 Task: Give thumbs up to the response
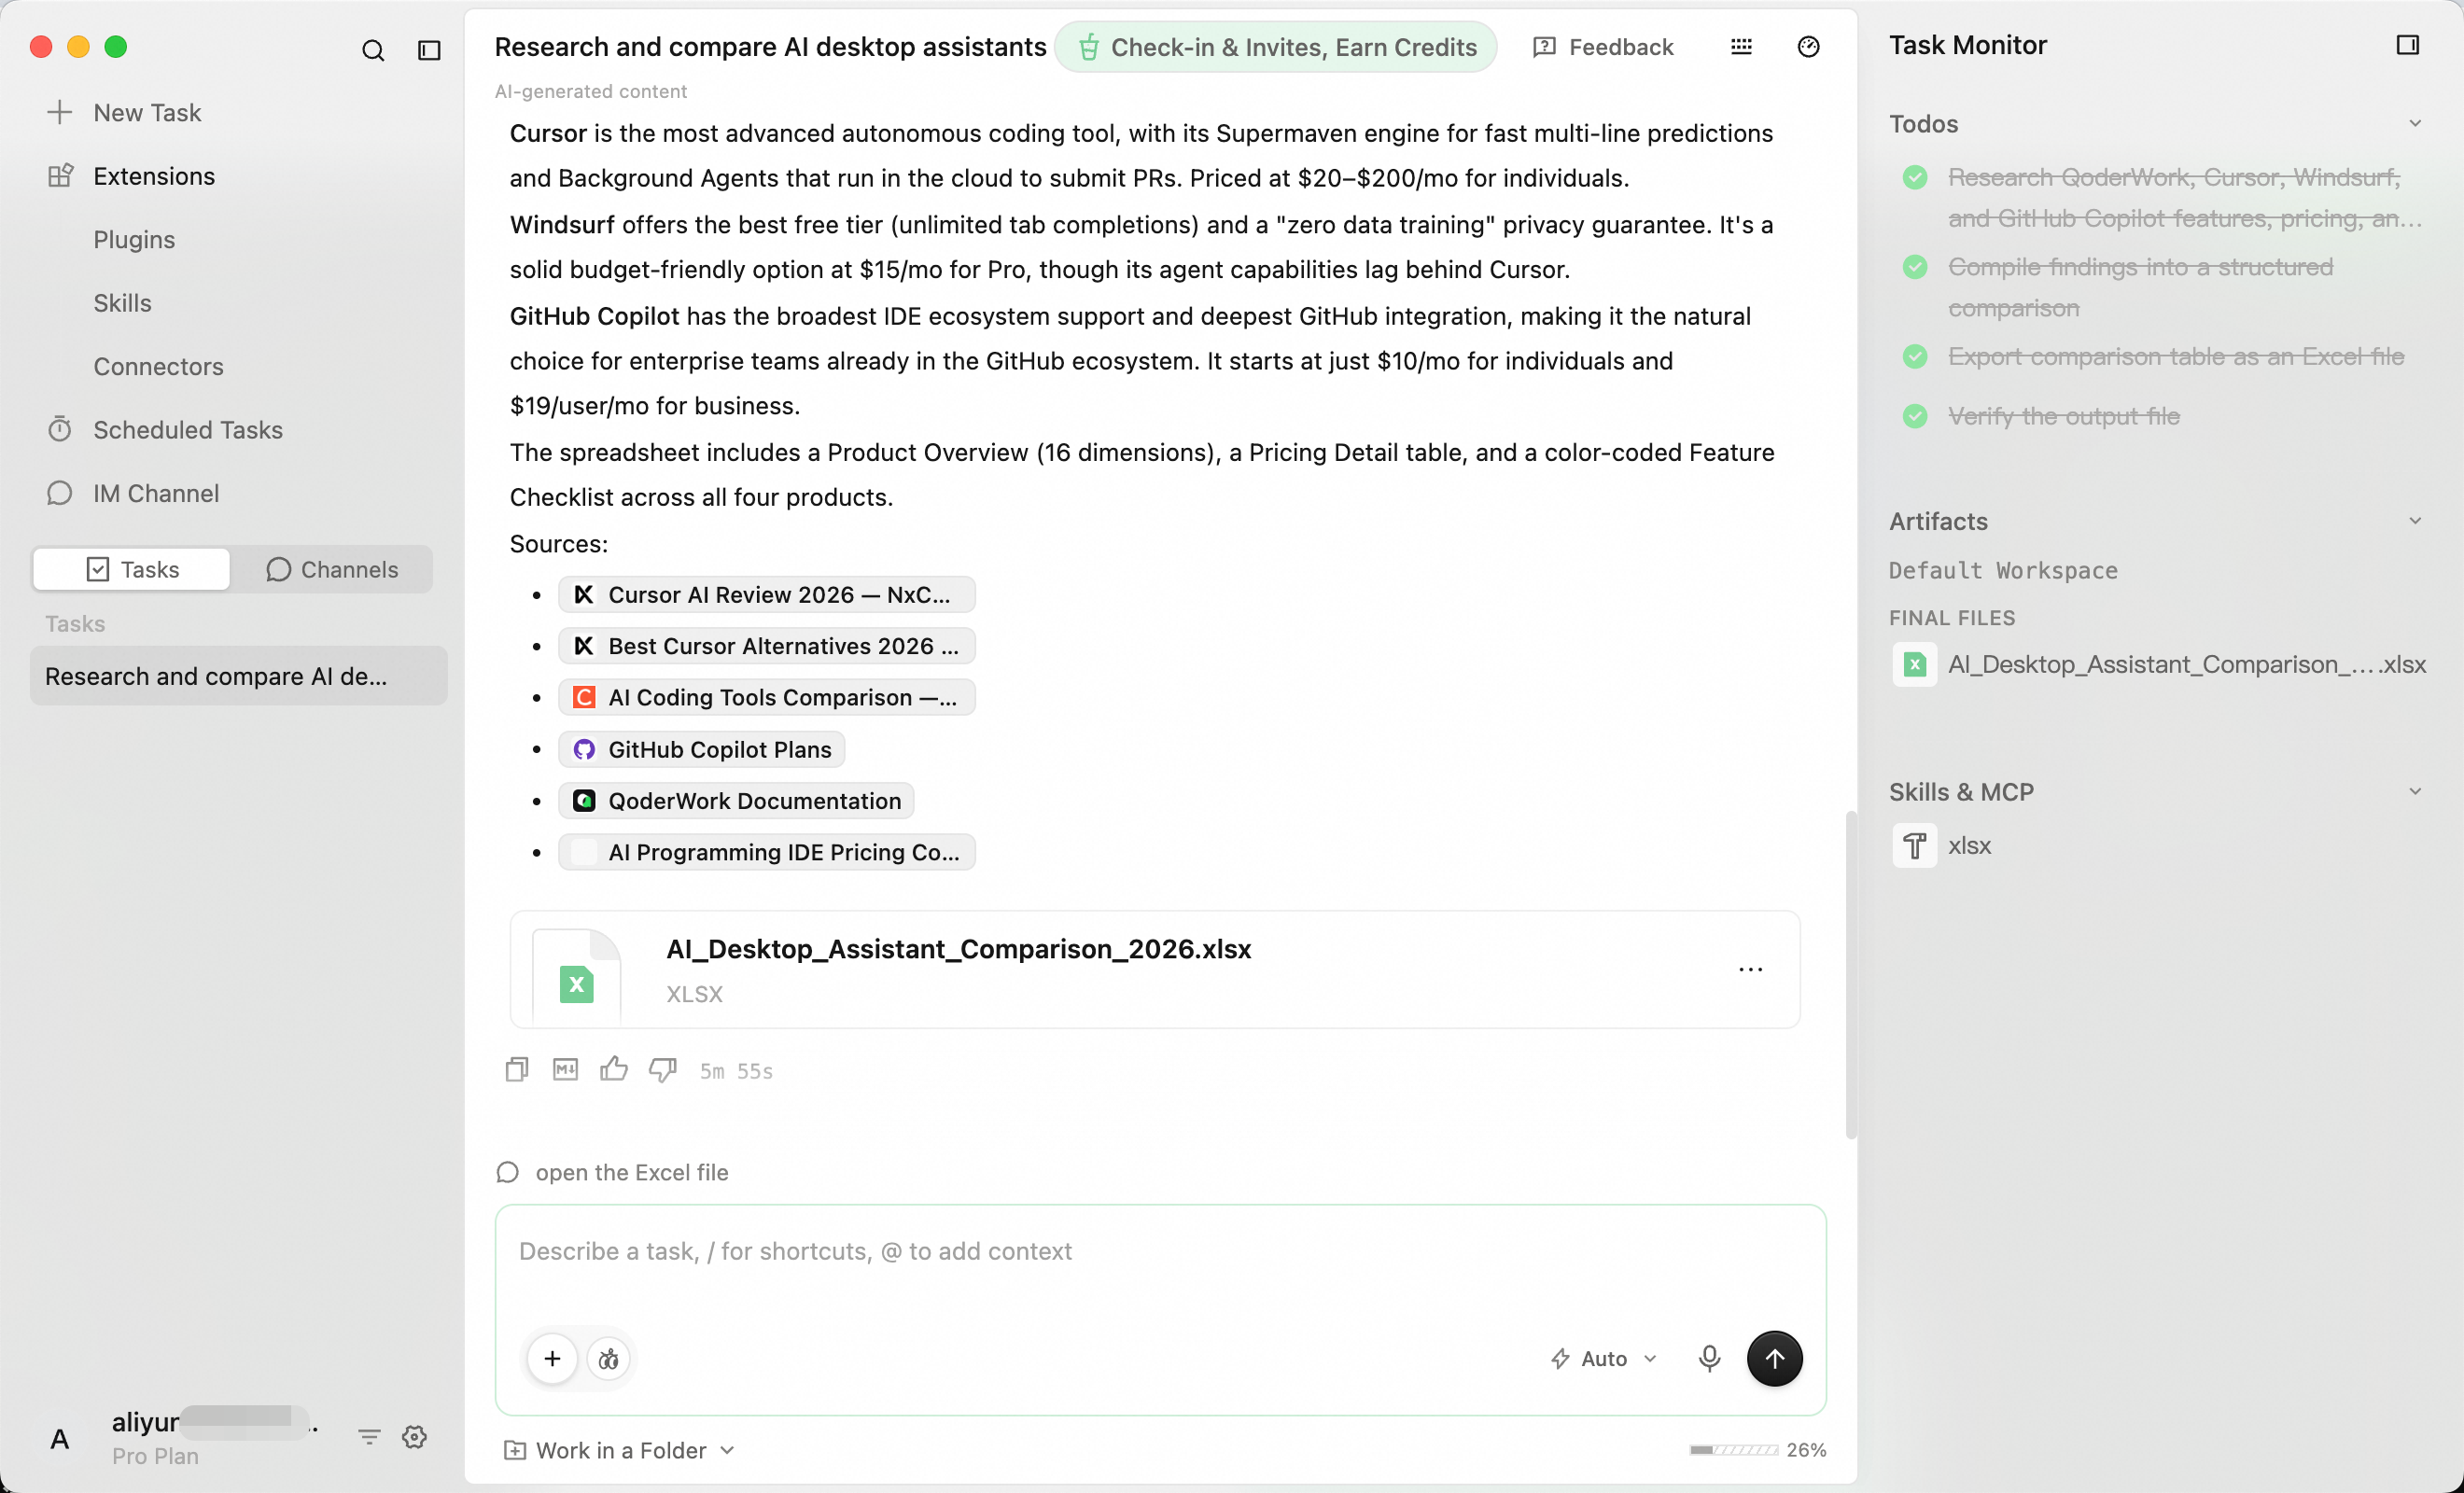click(614, 1069)
